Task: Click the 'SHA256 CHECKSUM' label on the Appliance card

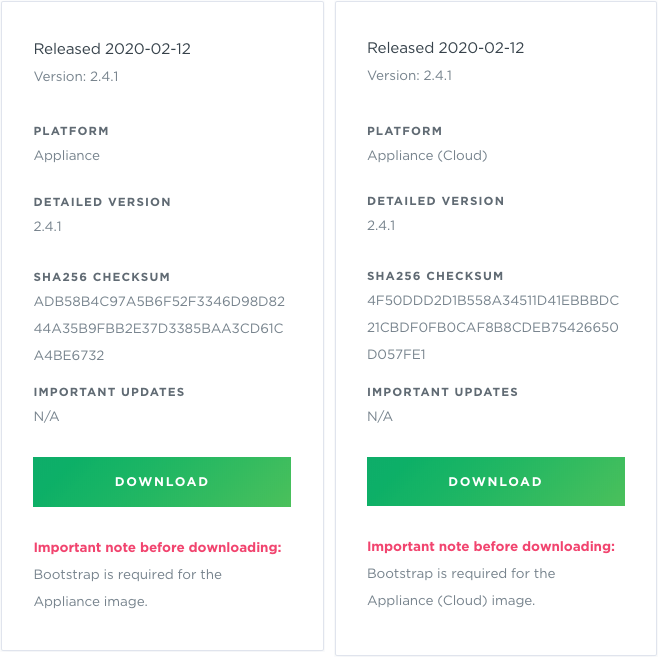Action: [102, 277]
